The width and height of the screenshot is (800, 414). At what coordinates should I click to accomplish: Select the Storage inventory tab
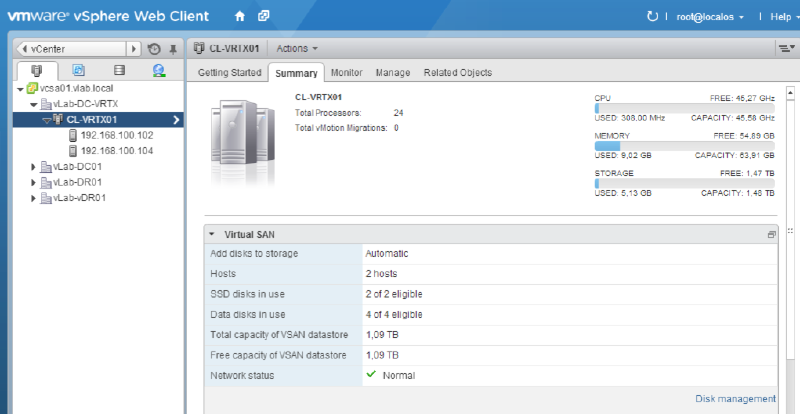pyautogui.click(x=119, y=70)
